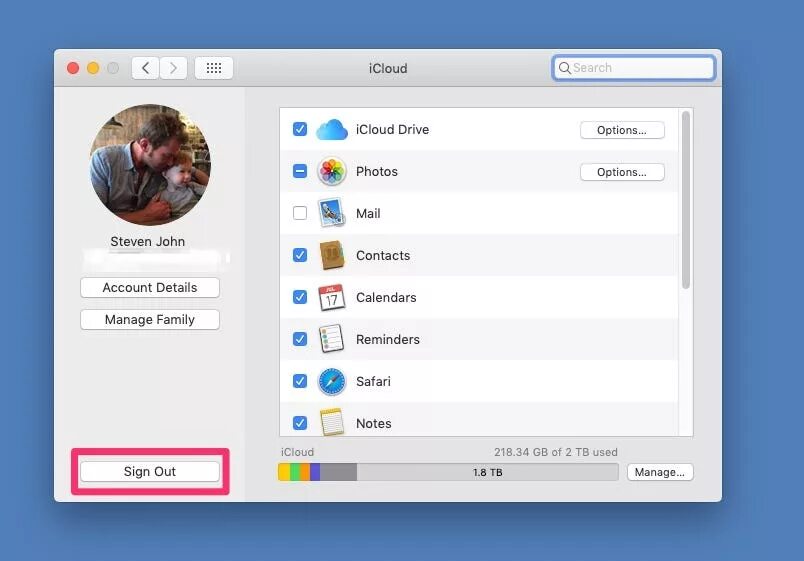Open Options for Photos
Viewport: 804px width, 561px height.
click(622, 172)
